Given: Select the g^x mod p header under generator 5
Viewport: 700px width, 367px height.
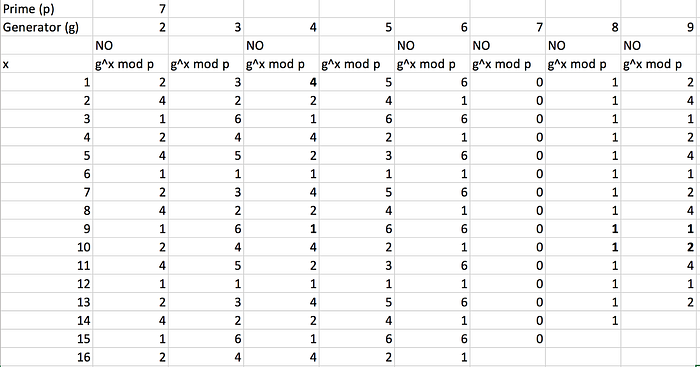Looking at the screenshot, I should [357, 64].
